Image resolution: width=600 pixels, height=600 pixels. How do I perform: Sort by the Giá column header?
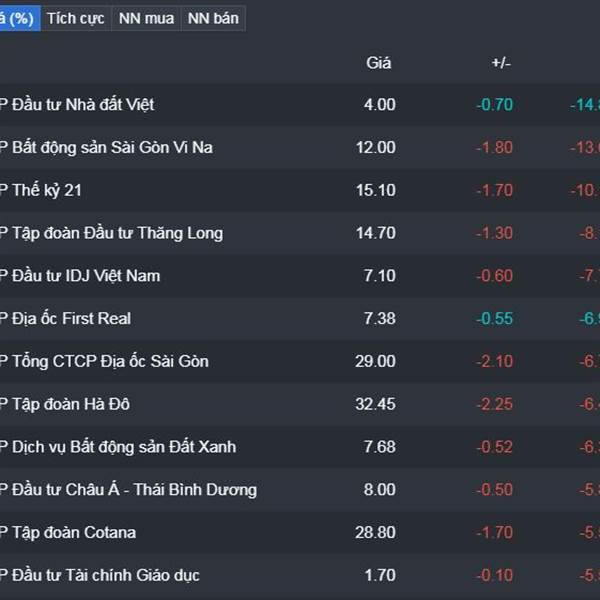(x=379, y=63)
